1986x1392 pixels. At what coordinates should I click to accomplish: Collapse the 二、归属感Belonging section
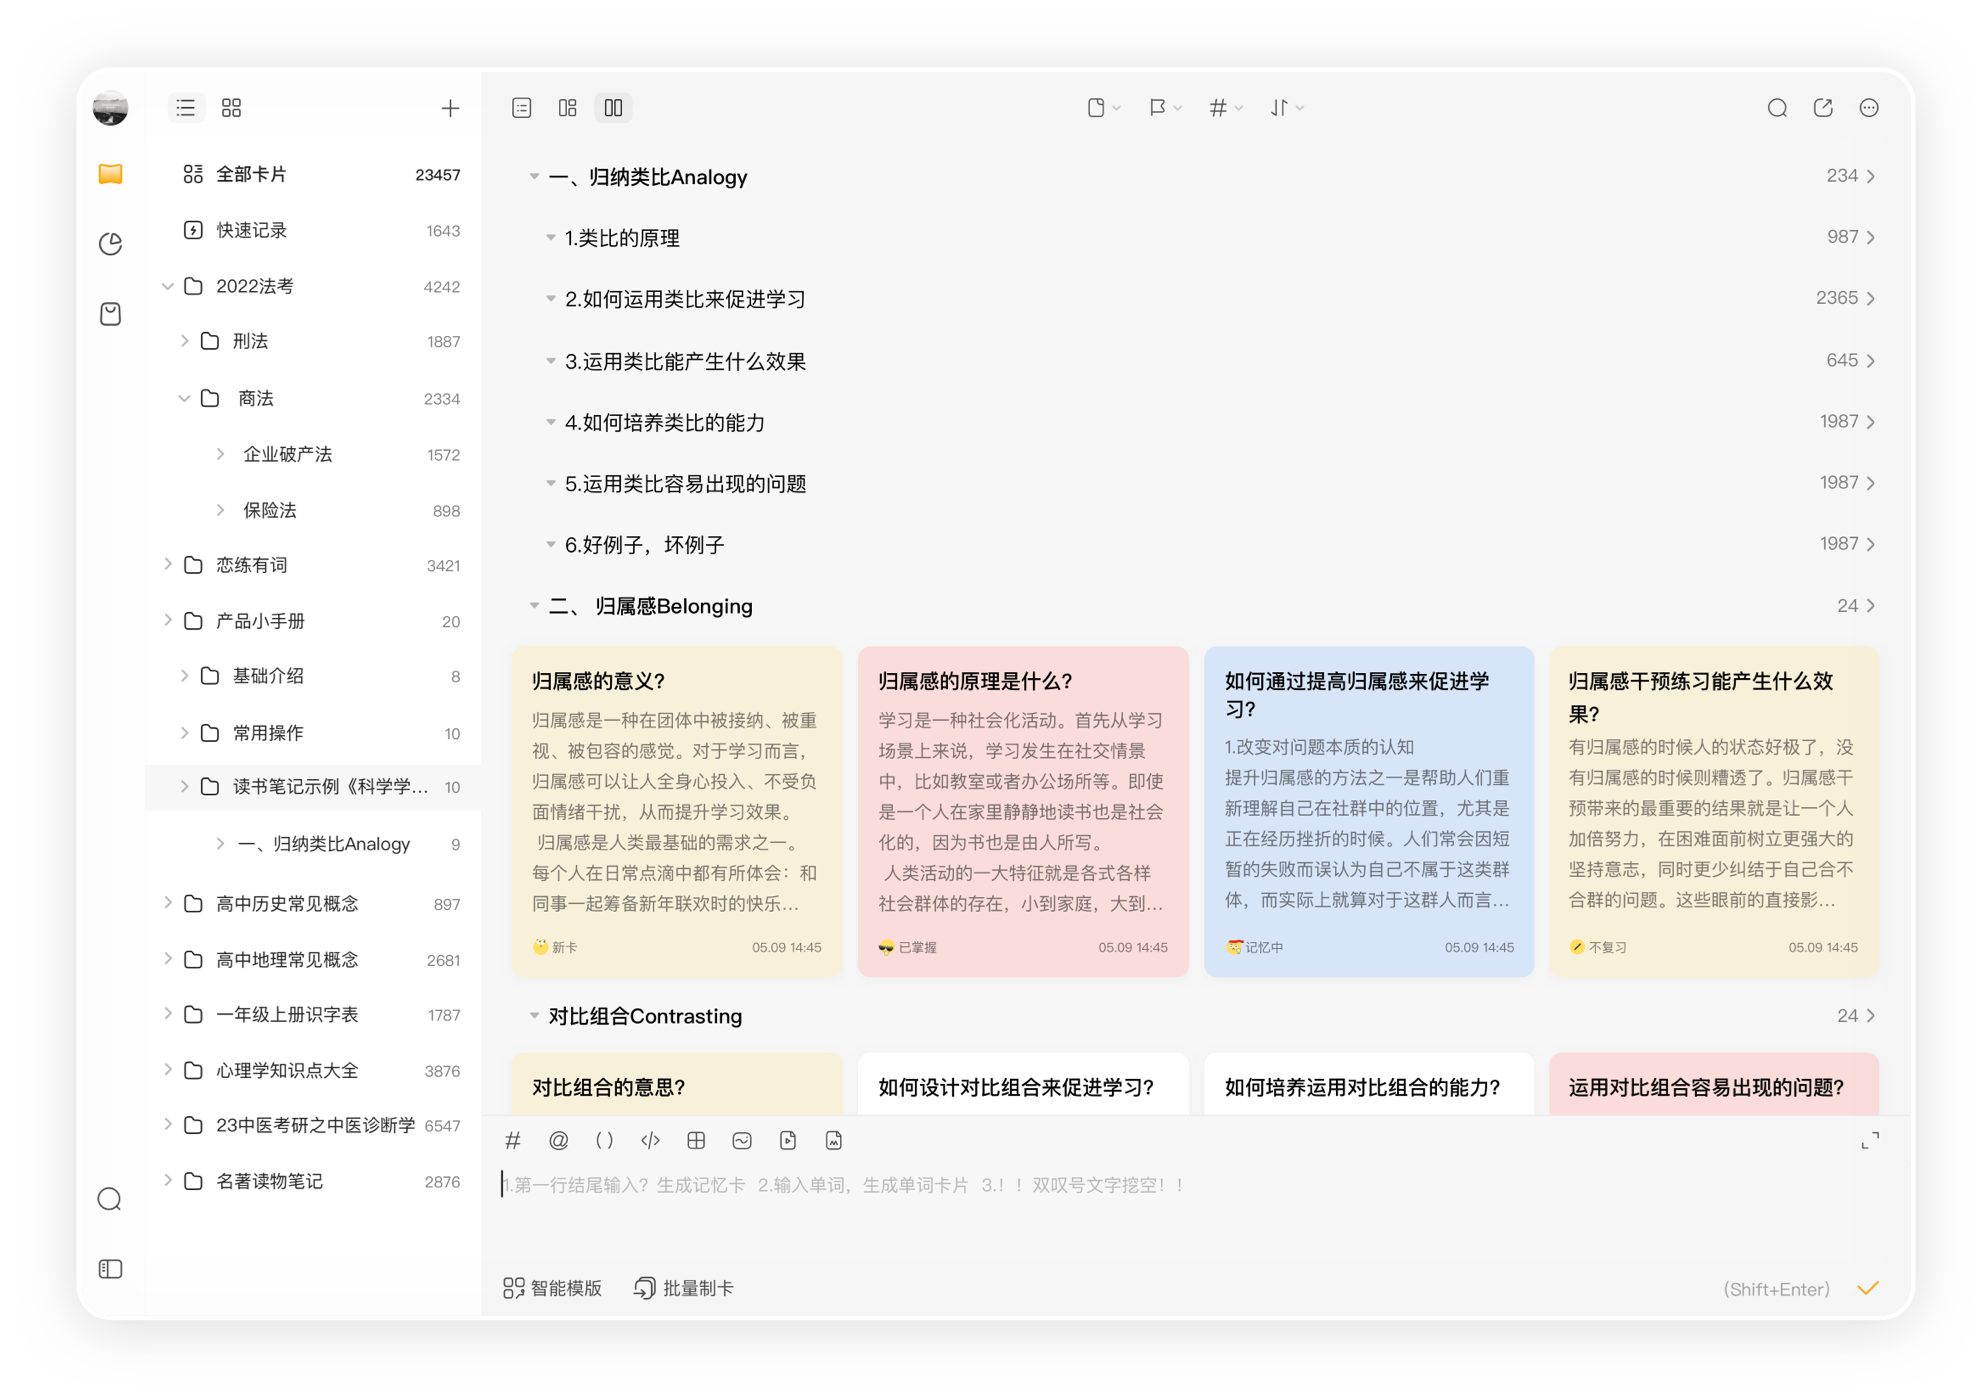(534, 606)
